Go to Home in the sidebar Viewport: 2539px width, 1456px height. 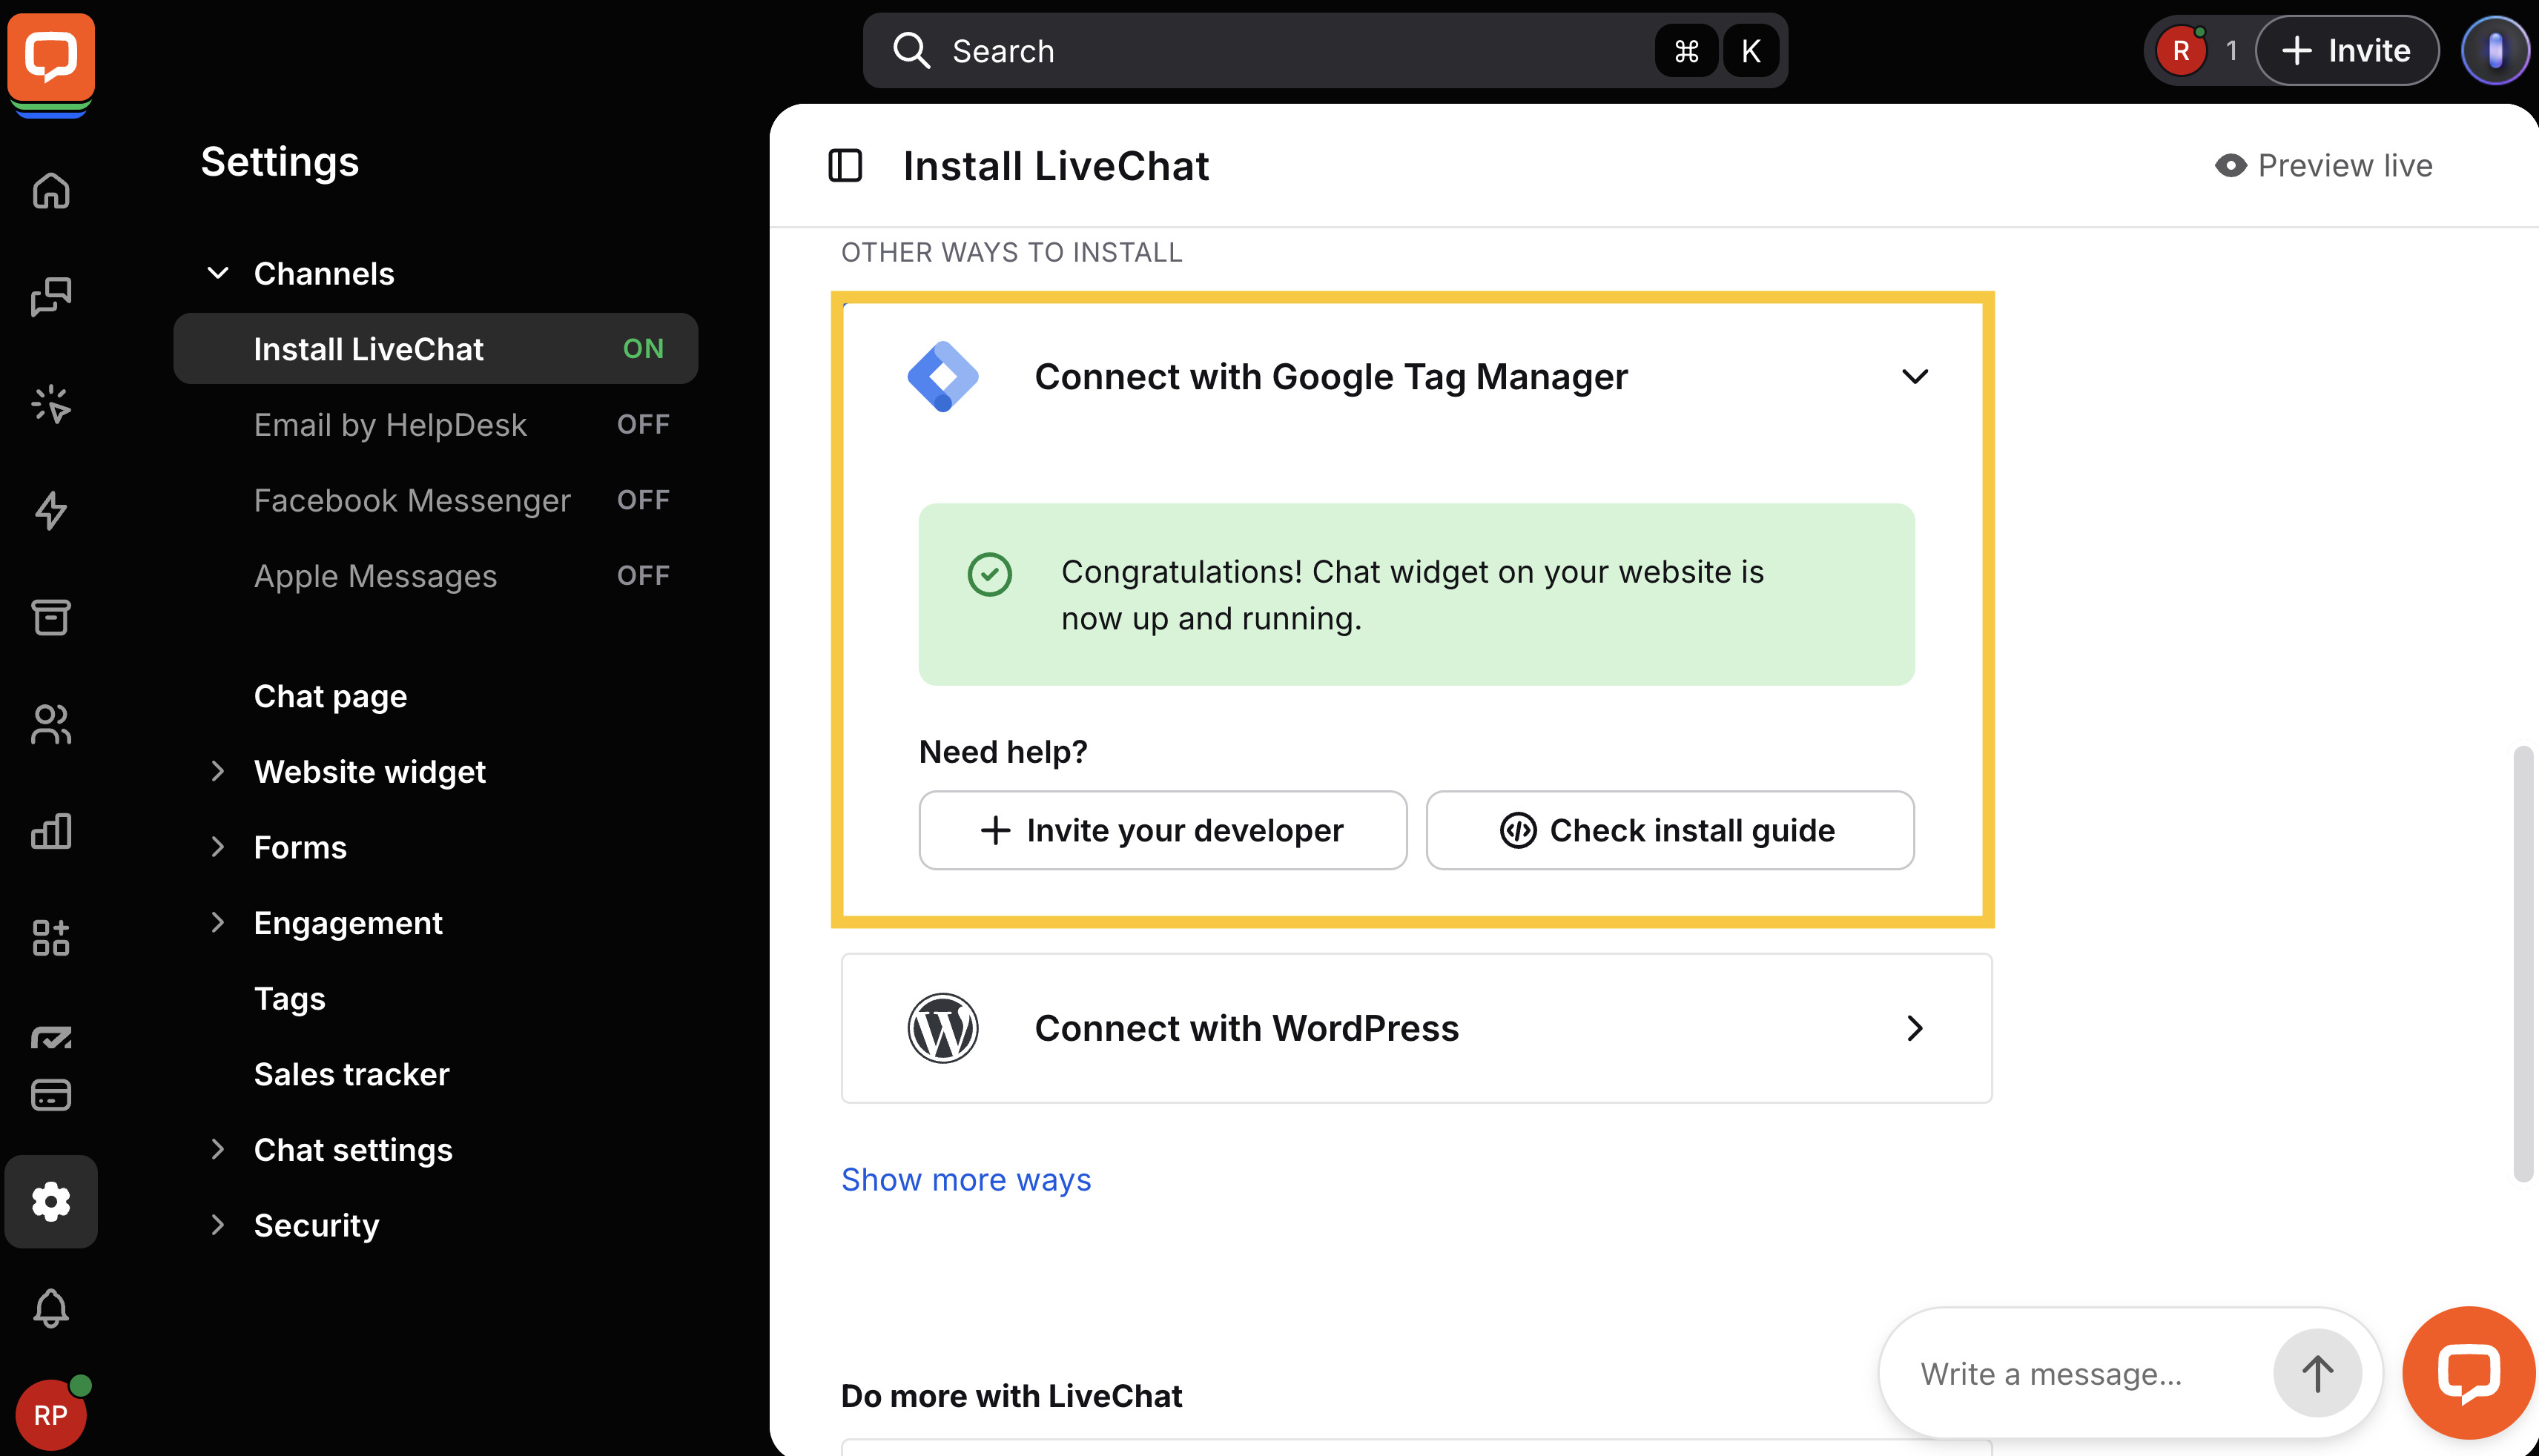pyautogui.click(x=51, y=190)
